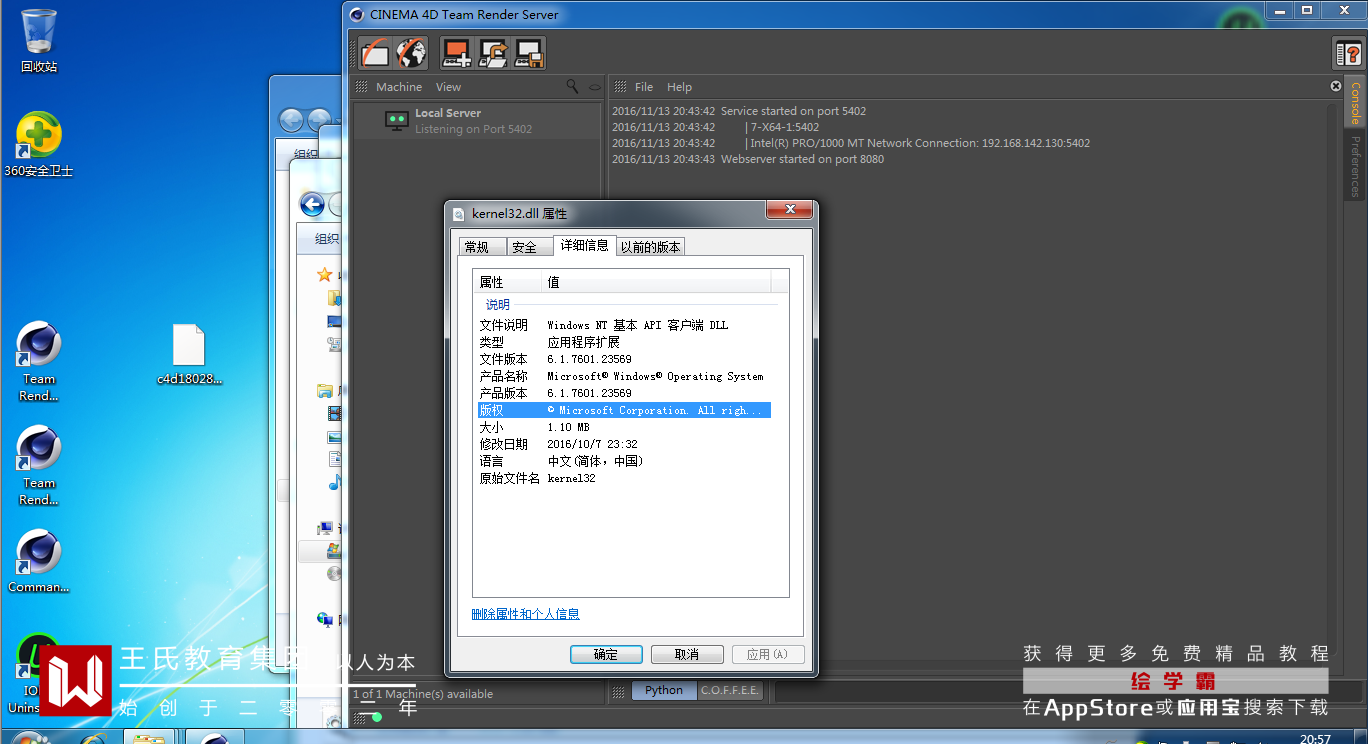The width and height of the screenshot is (1368, 744).
Task: Click the 'Webserver started on port 8080' log line
Action: [748, 159]
